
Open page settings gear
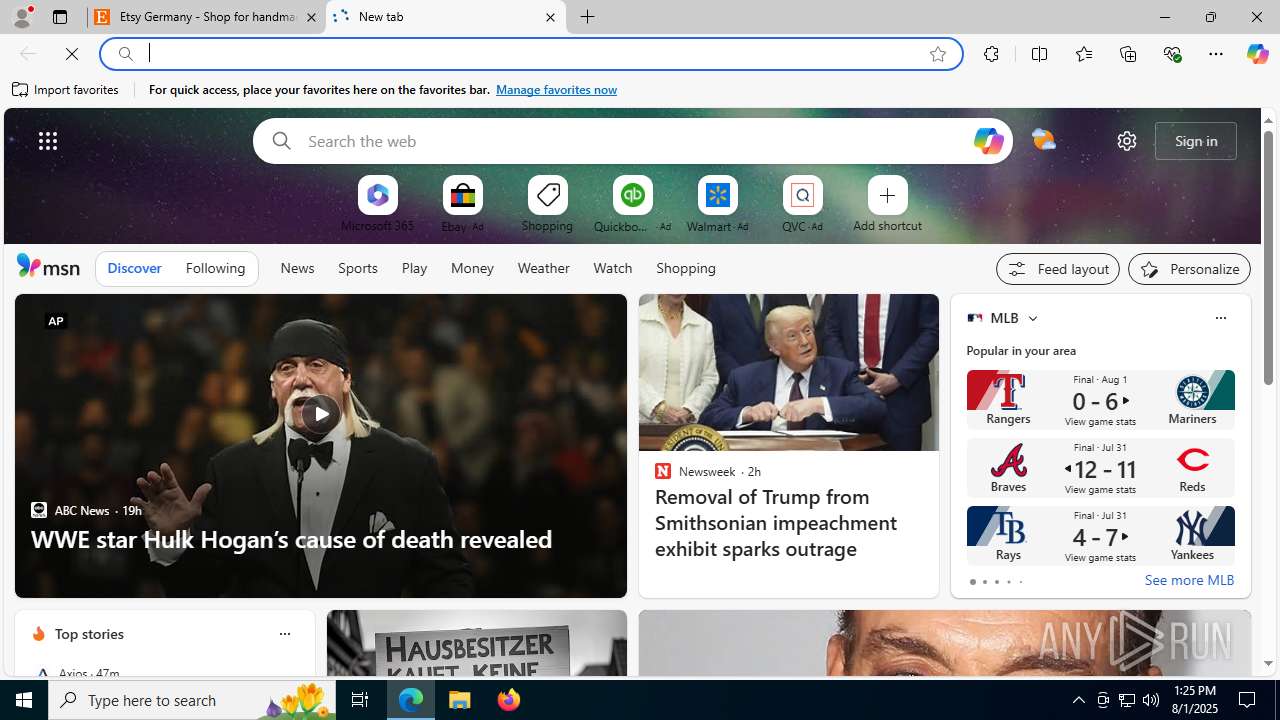[x=1126, y=141]
